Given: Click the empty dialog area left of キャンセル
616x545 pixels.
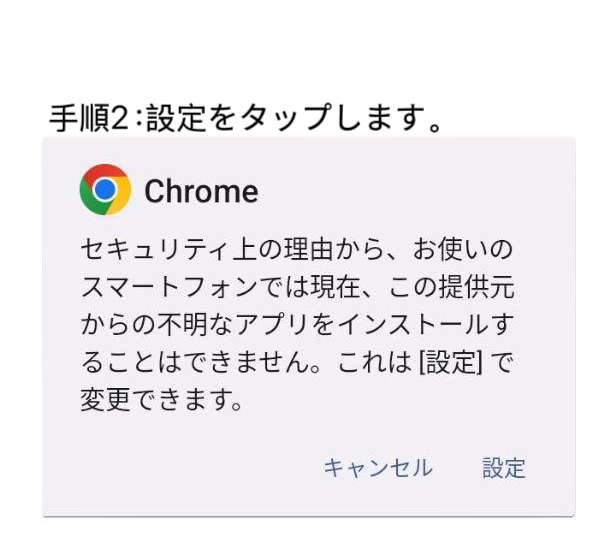Looking at the screenshot, I should point(180,467).
